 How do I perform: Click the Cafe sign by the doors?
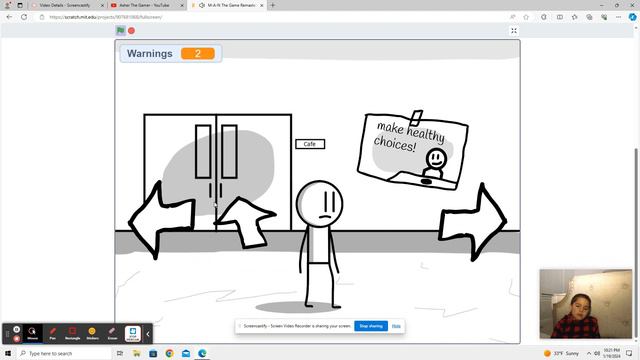[310, 144]
